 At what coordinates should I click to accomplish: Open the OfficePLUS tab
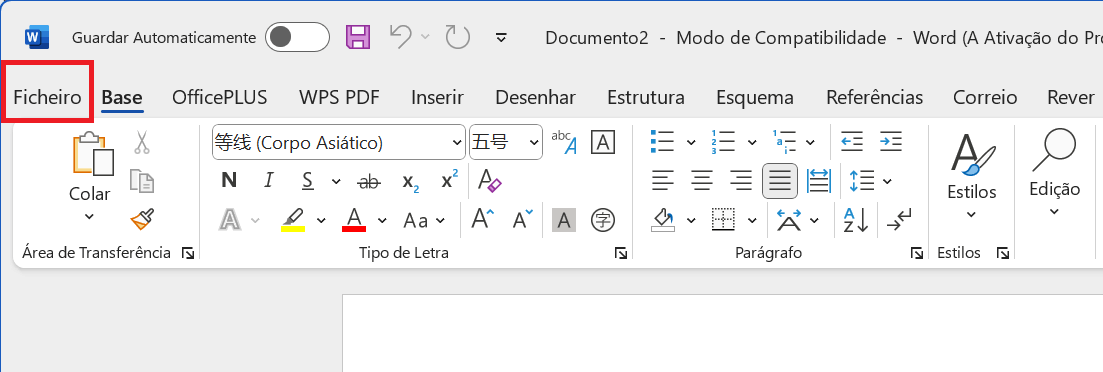[220, 97]
